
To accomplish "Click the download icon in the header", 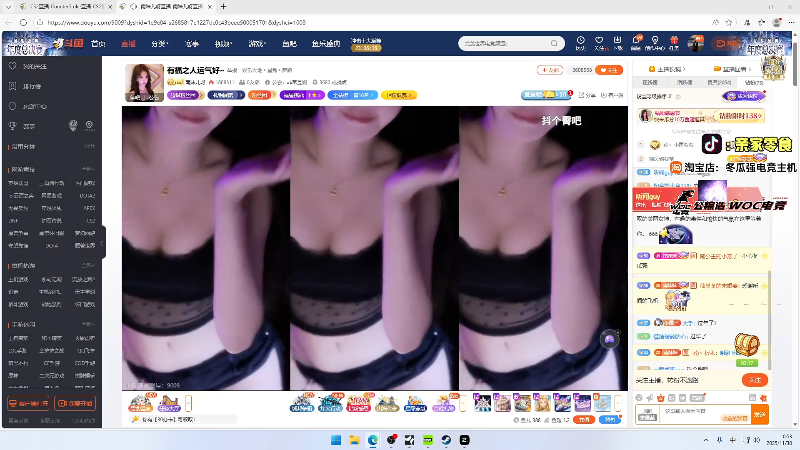I will (x=618, y=43).
